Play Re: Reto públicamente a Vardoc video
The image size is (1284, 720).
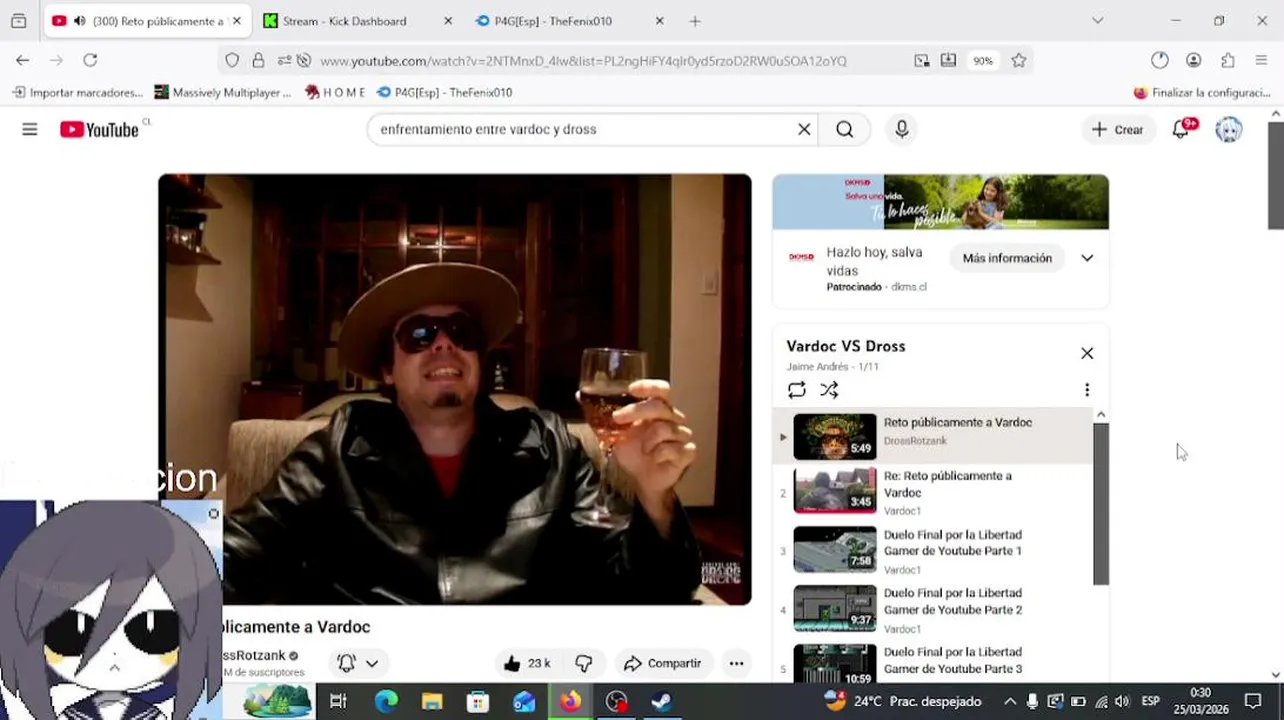(933, 491)
